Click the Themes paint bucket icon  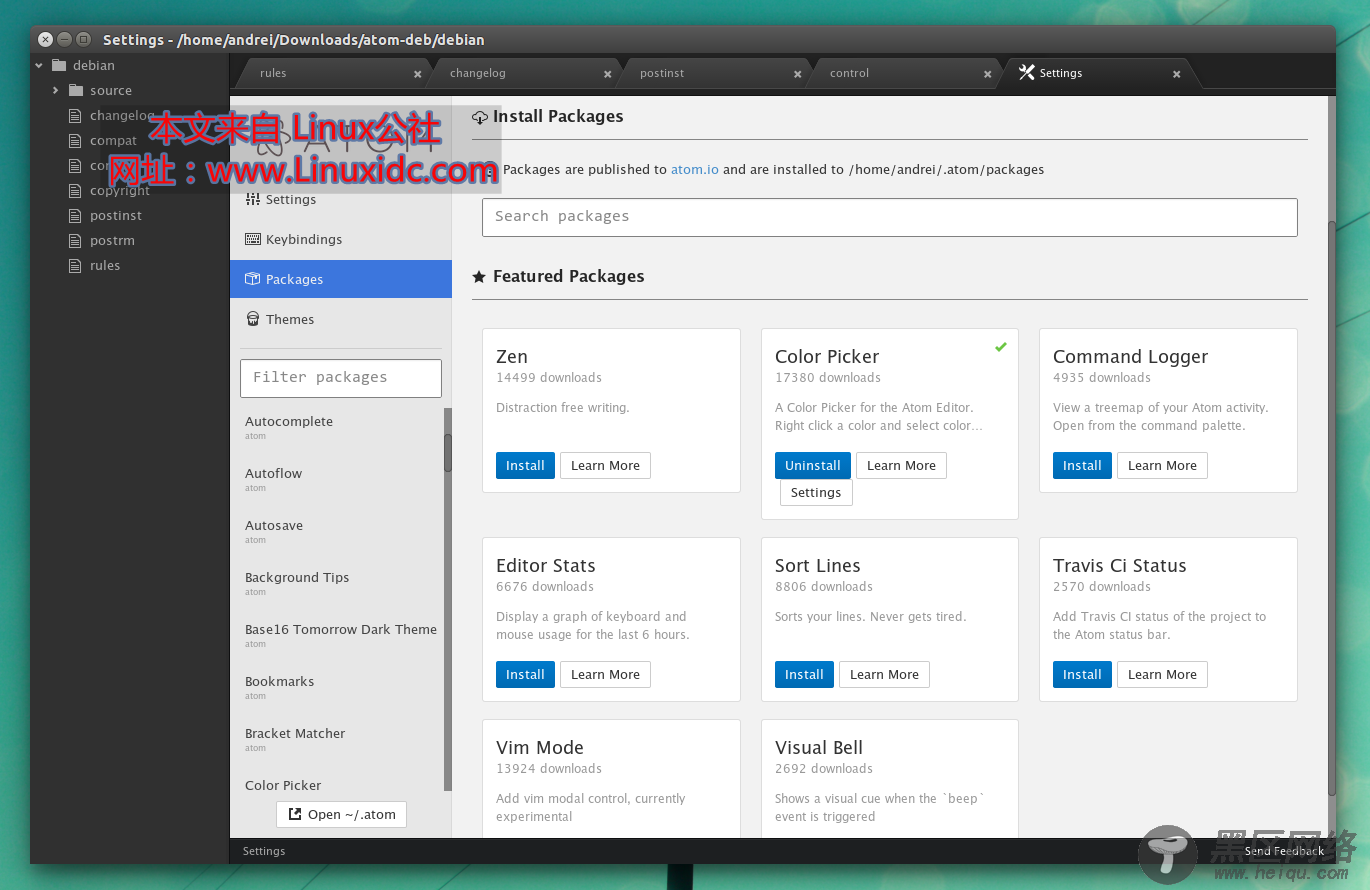coord(253,319)
